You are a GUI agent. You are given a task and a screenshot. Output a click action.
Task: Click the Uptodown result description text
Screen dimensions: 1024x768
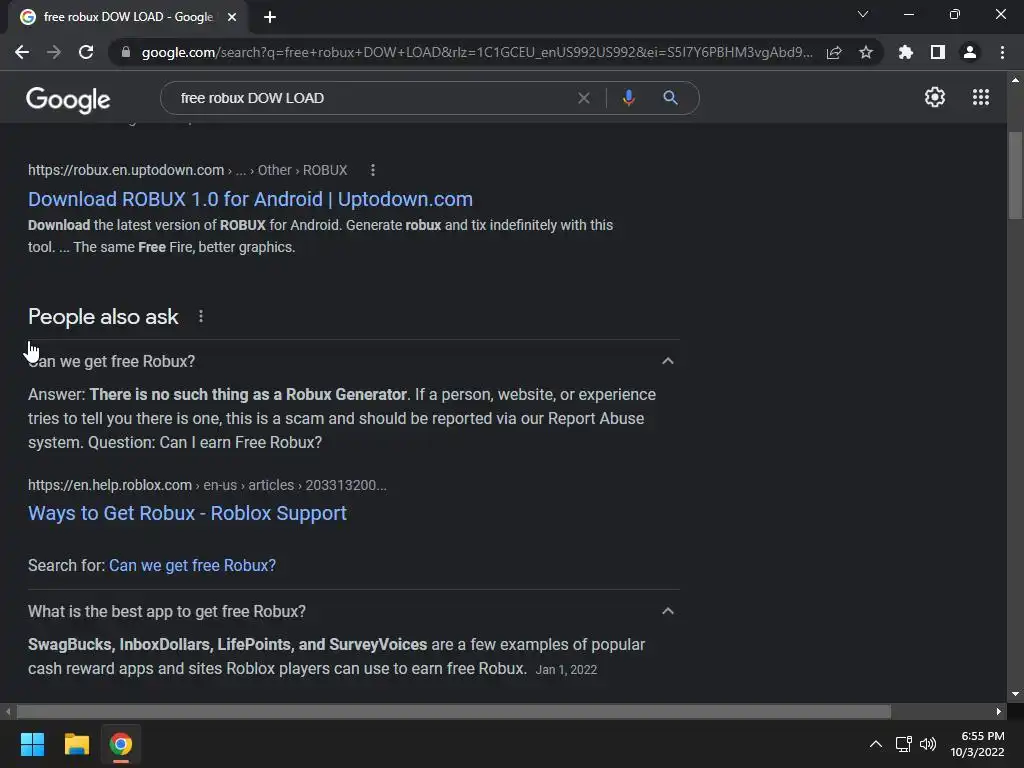point(320,236)
